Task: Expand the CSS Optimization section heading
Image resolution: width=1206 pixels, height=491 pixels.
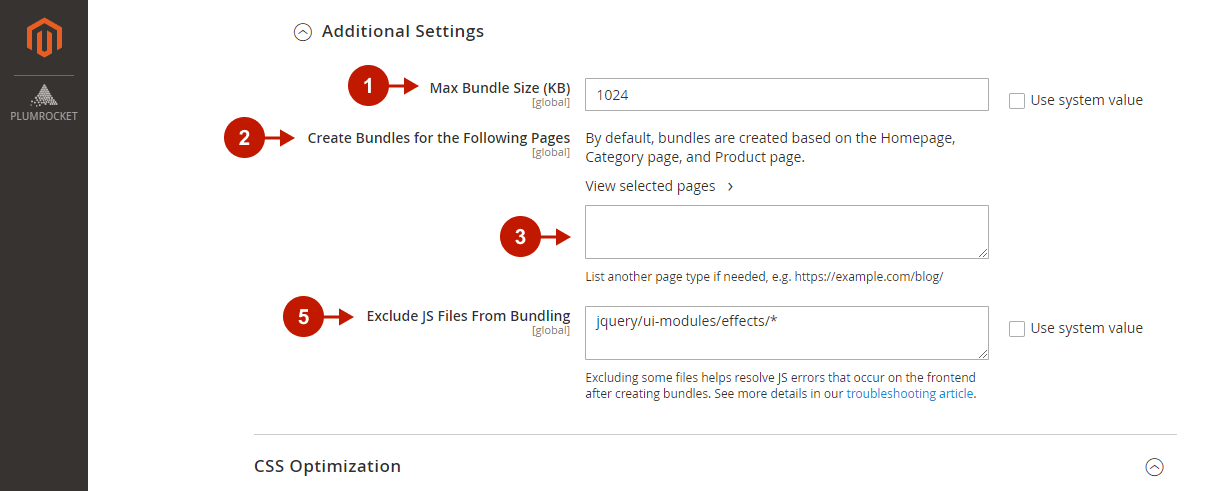Action: pyautogui.click(x=328, y=466)
